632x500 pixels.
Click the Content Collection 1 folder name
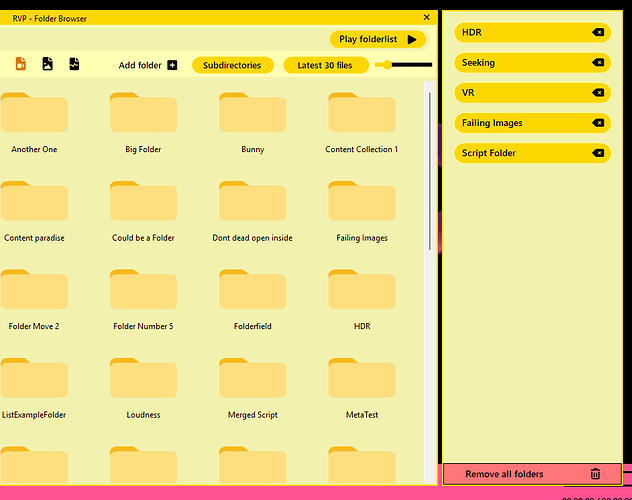coord(362,149)
